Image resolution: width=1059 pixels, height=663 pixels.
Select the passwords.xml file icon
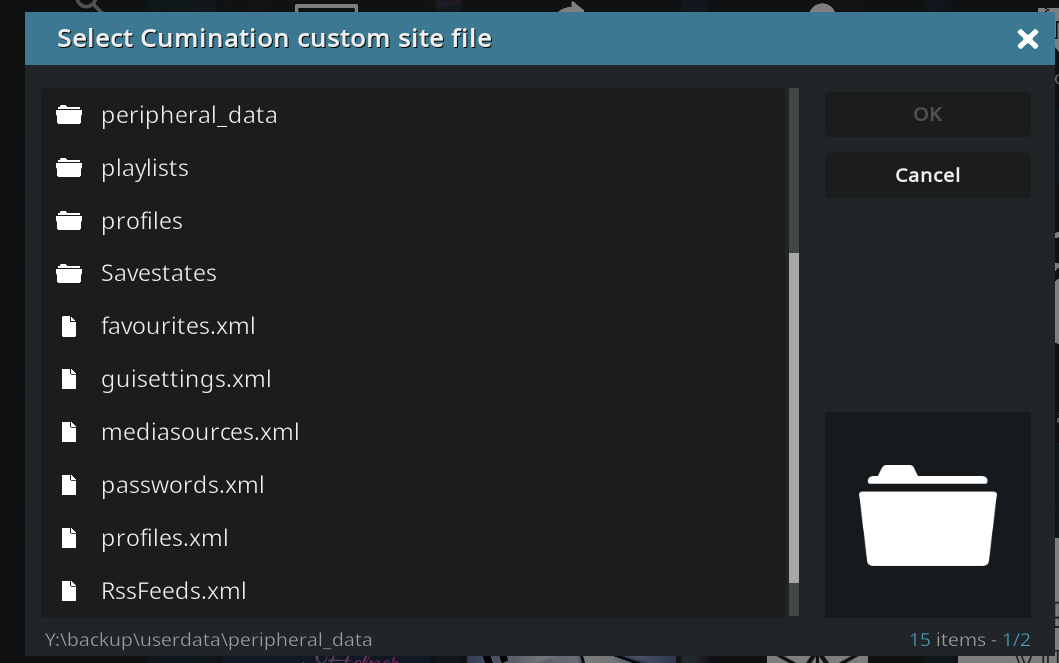[x=68, y=484]
